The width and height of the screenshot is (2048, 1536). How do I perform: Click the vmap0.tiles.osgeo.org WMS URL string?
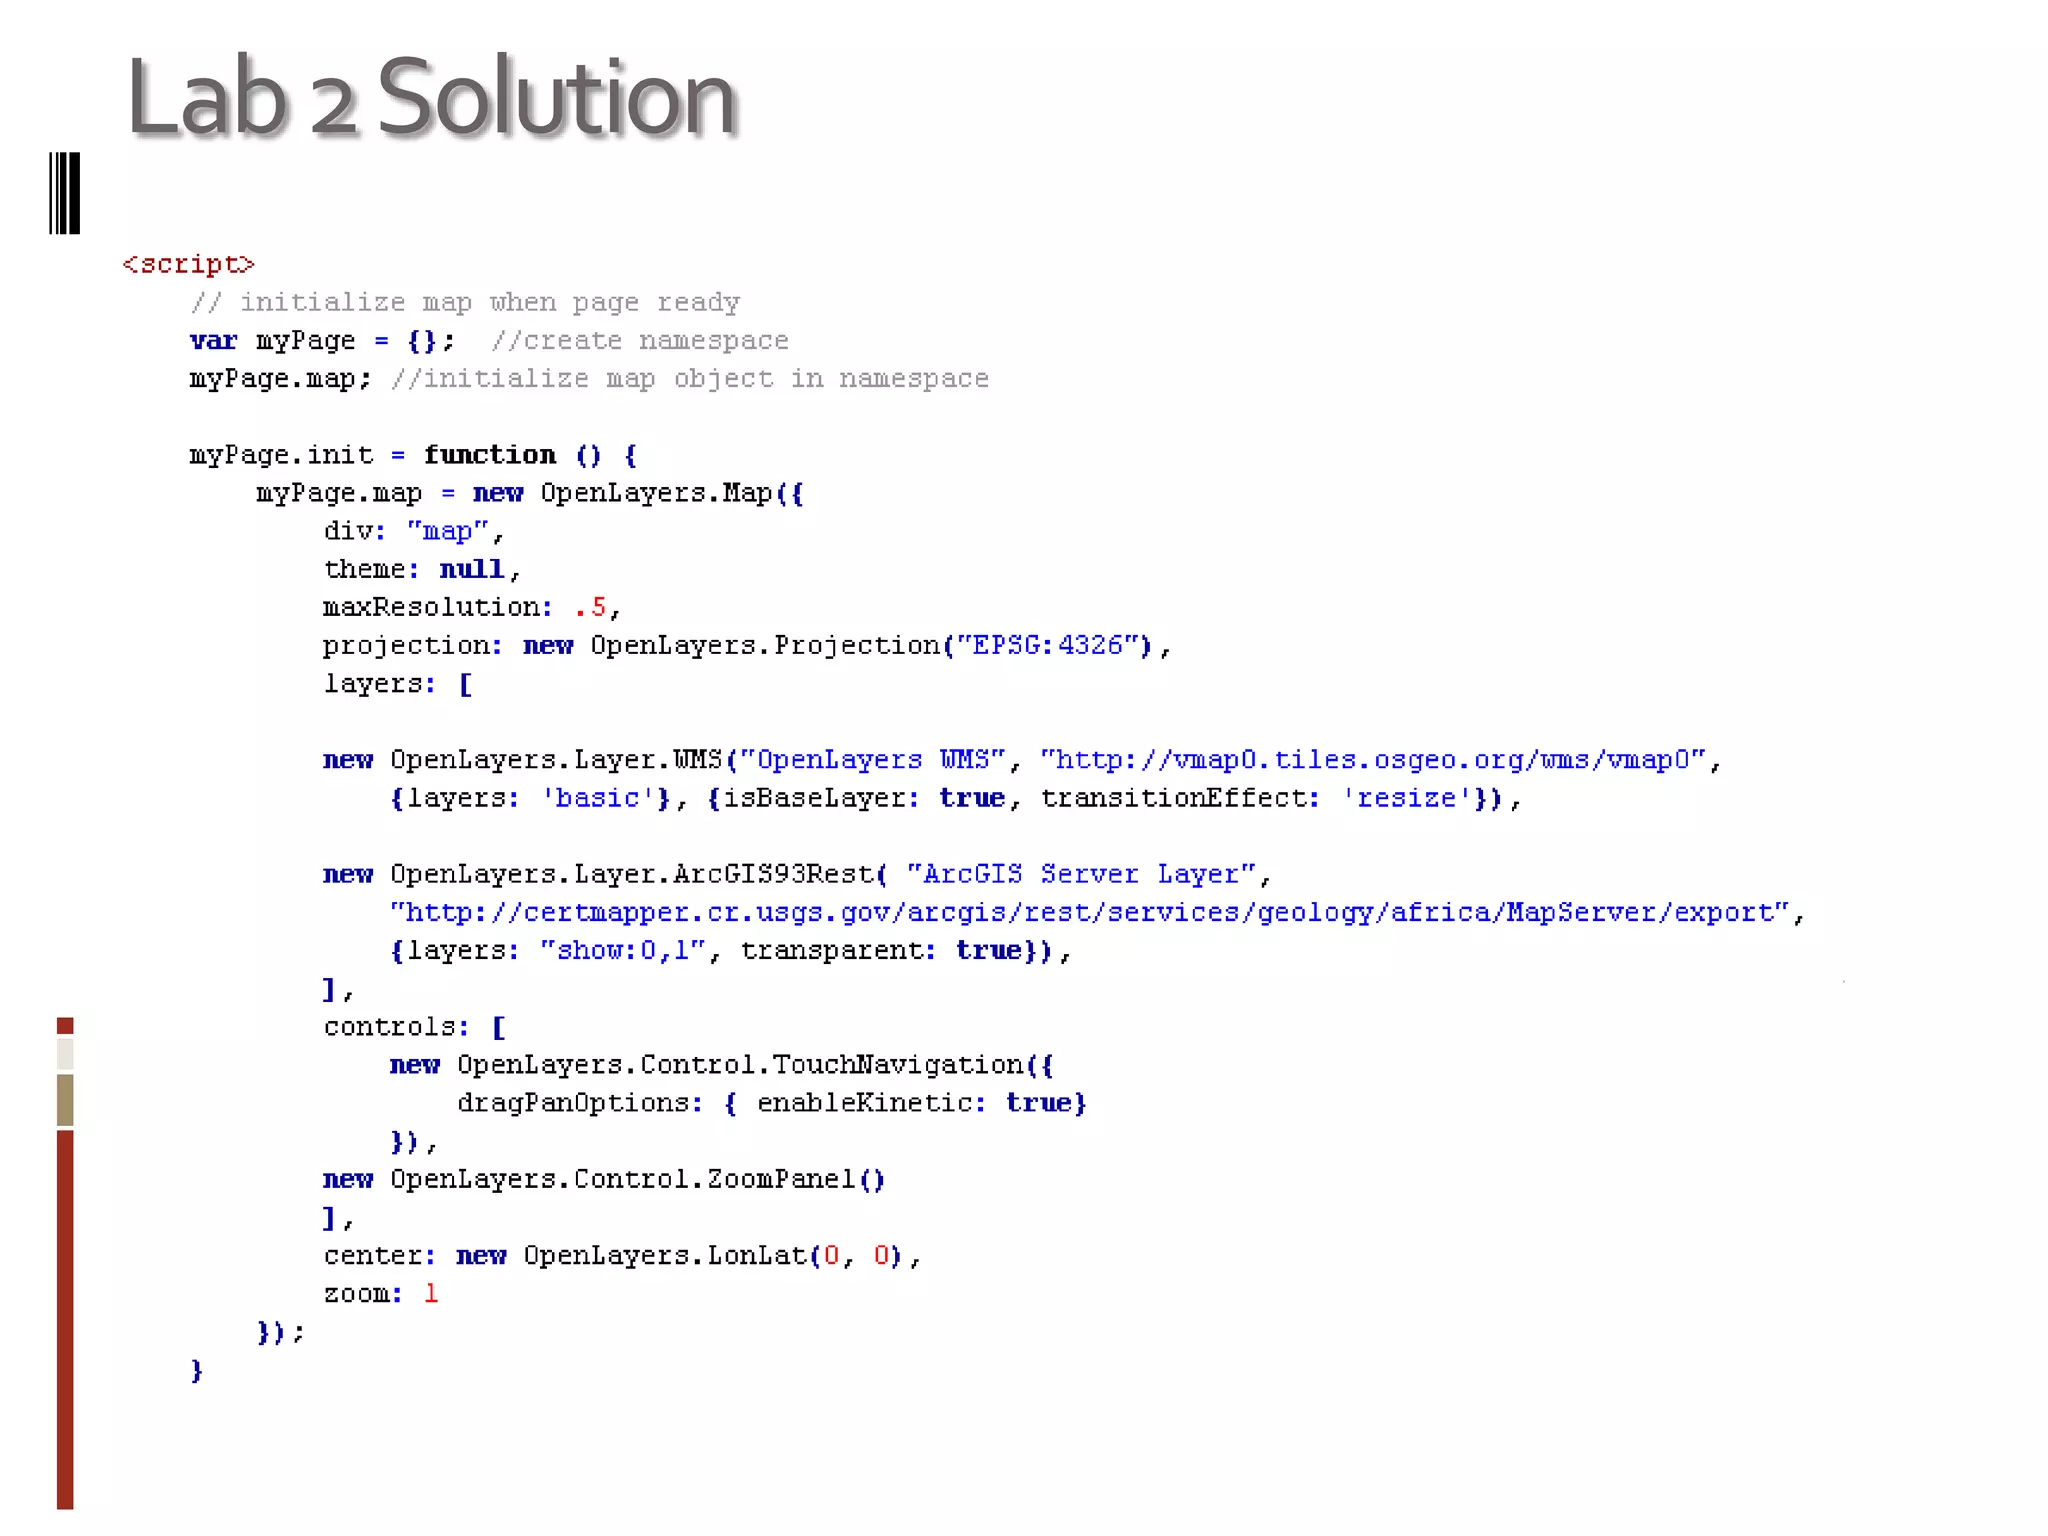[1373, 760]
